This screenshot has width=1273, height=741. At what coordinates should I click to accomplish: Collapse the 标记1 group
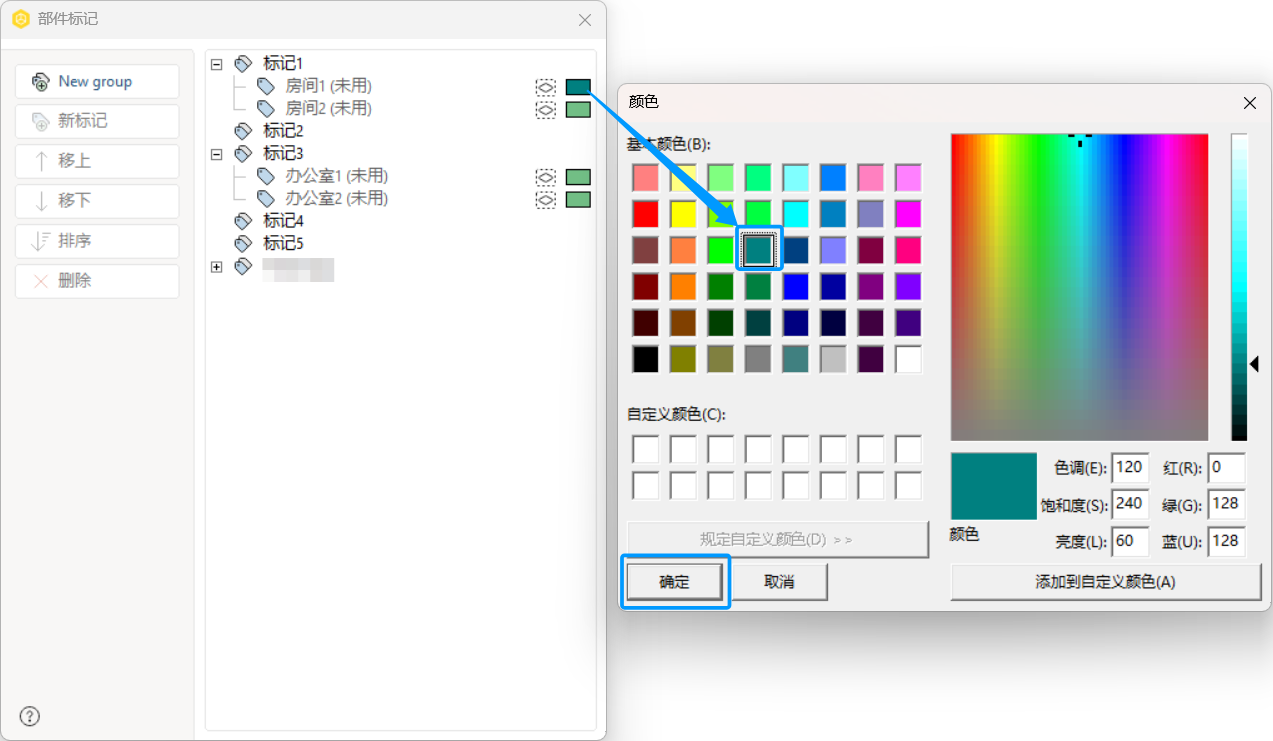click(216, 63)
